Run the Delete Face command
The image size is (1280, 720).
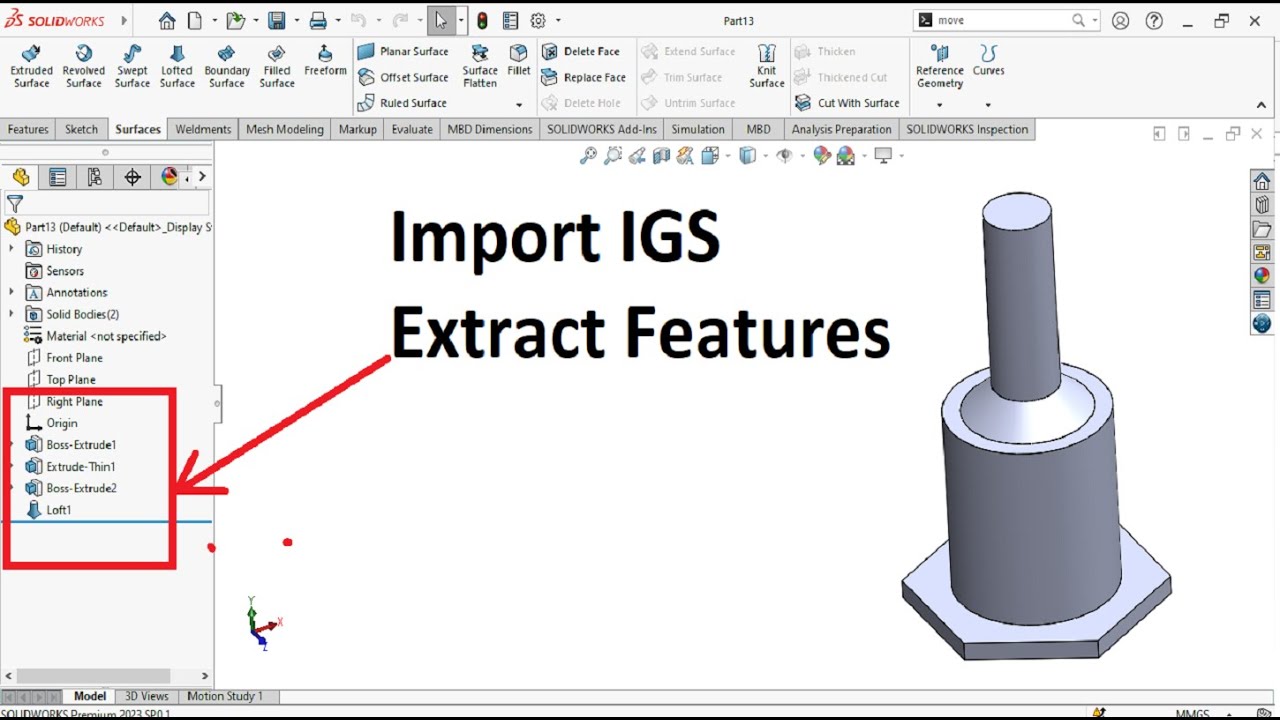581,51
